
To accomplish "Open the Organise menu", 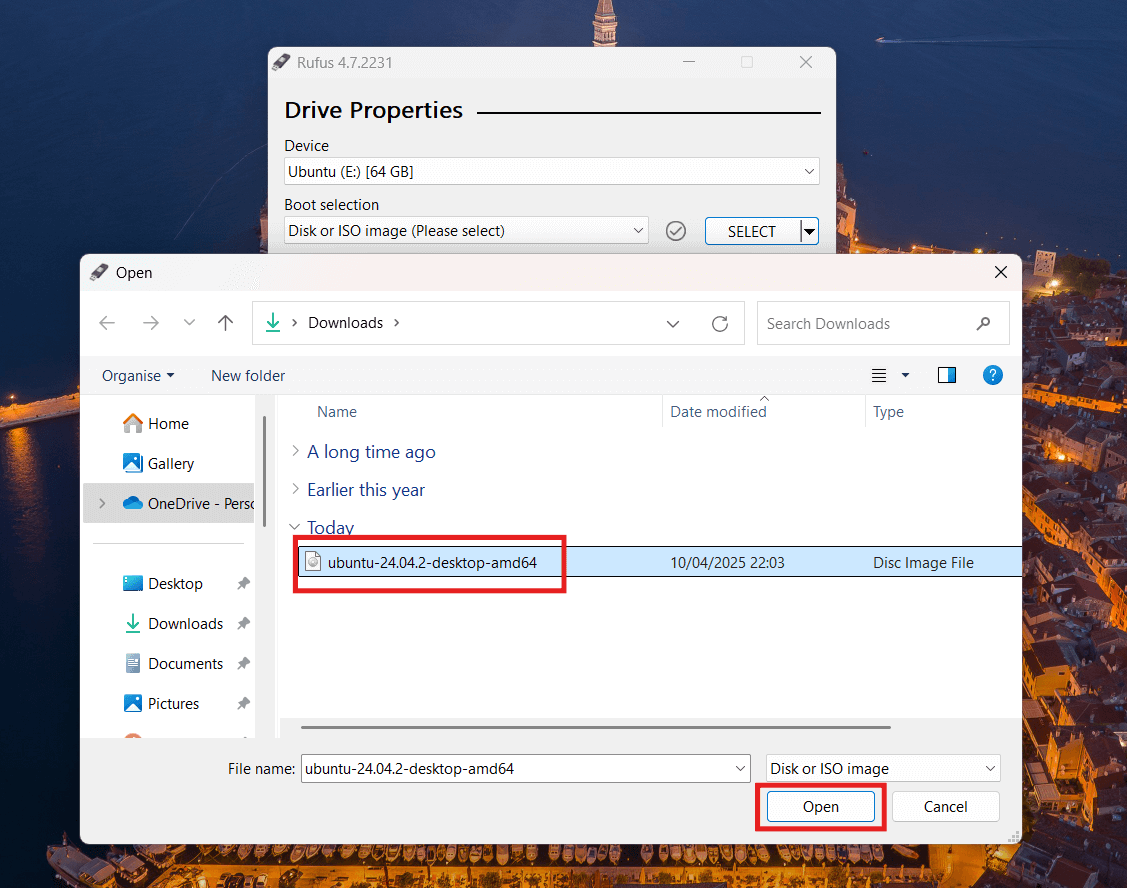I will [x=138, y=376].
